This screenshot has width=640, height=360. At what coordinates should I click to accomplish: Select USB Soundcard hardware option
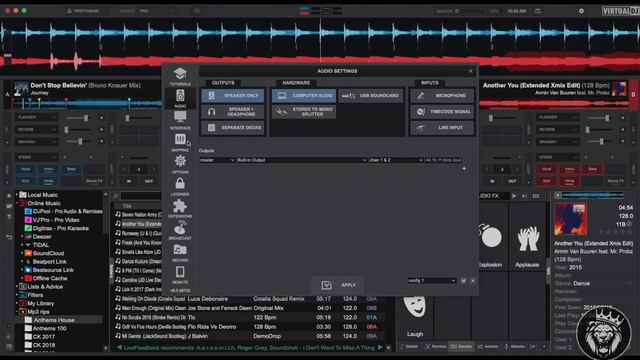371,96
